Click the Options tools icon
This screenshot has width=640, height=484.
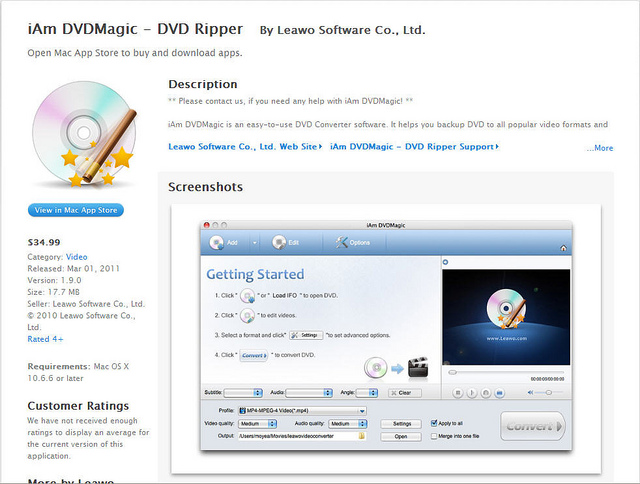click(341, 242)
